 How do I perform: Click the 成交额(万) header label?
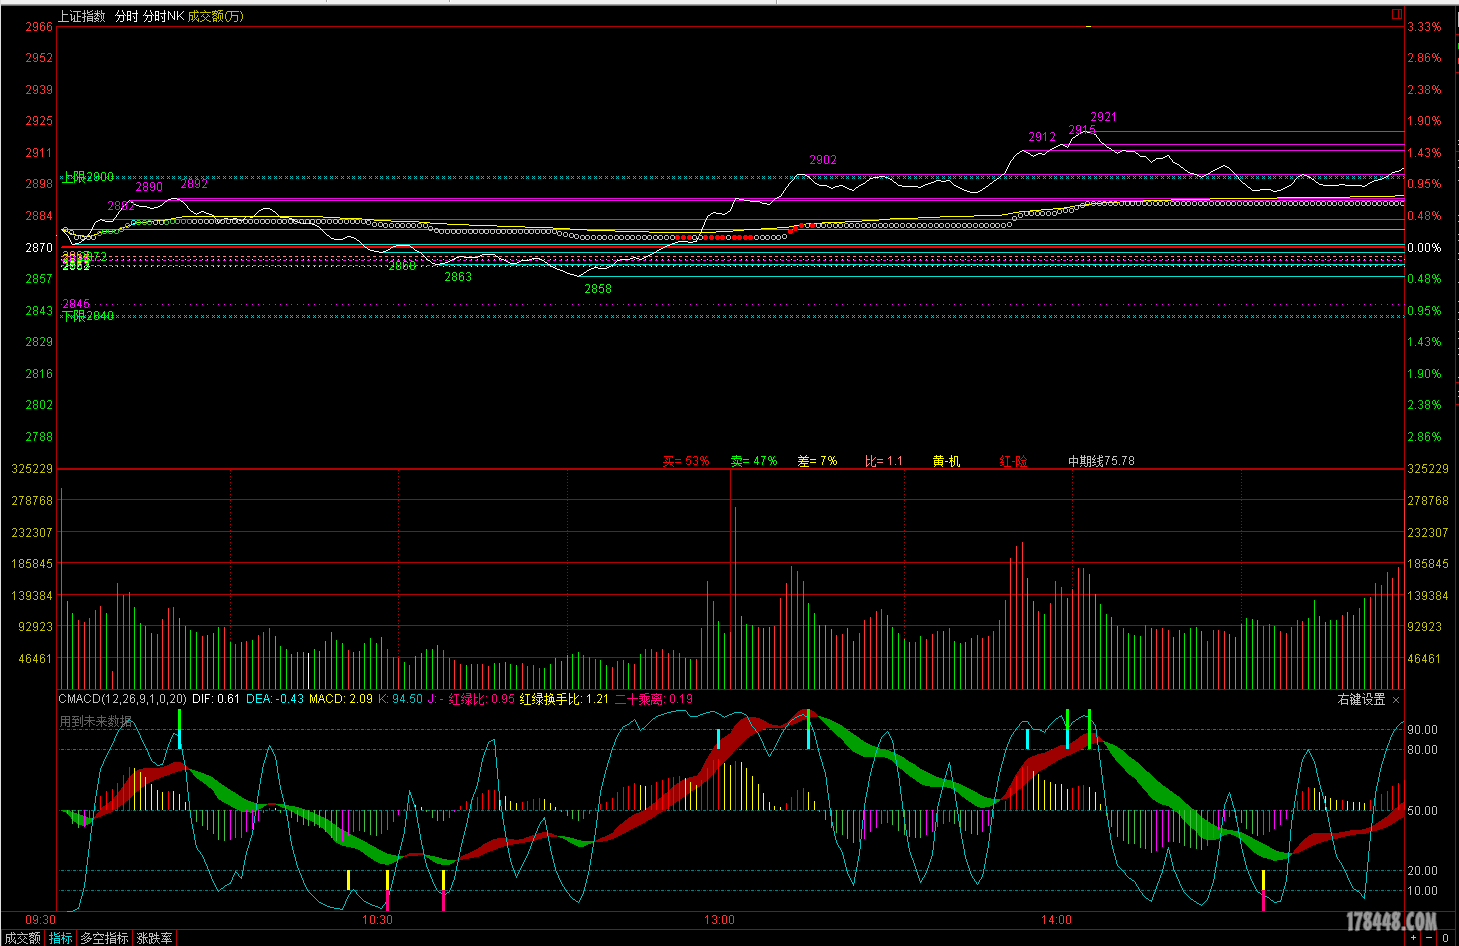tap(215, 16)
